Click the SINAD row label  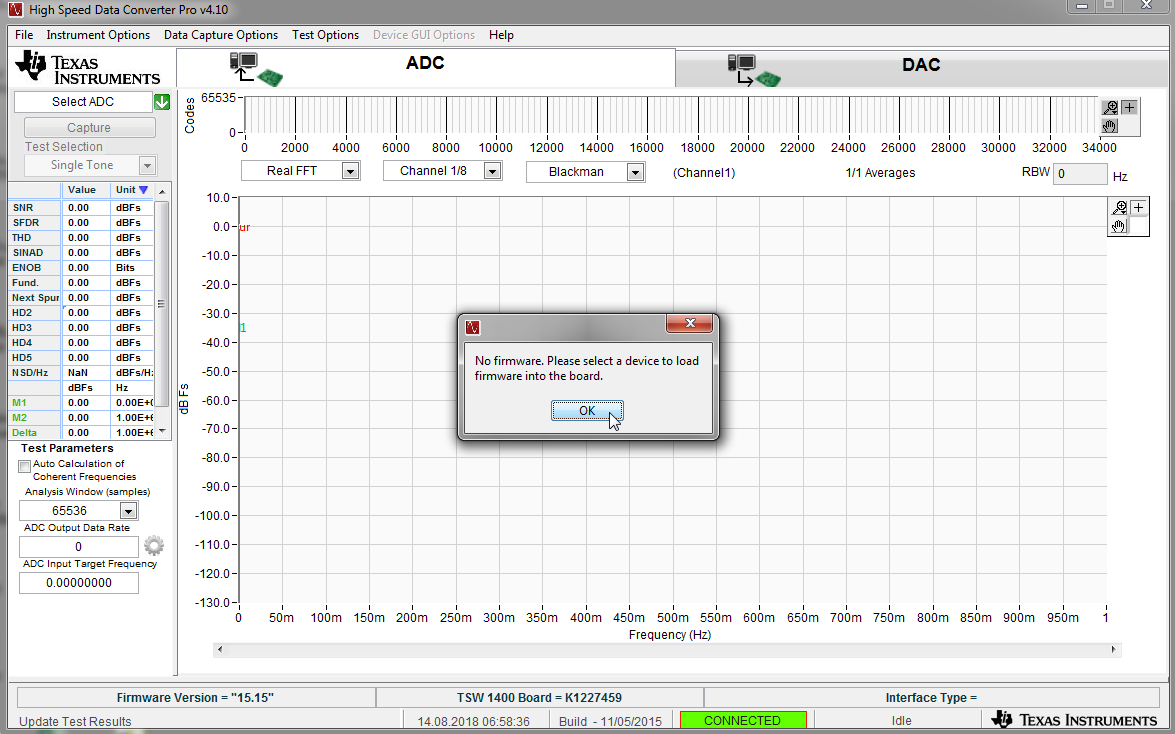pos(28,253)
